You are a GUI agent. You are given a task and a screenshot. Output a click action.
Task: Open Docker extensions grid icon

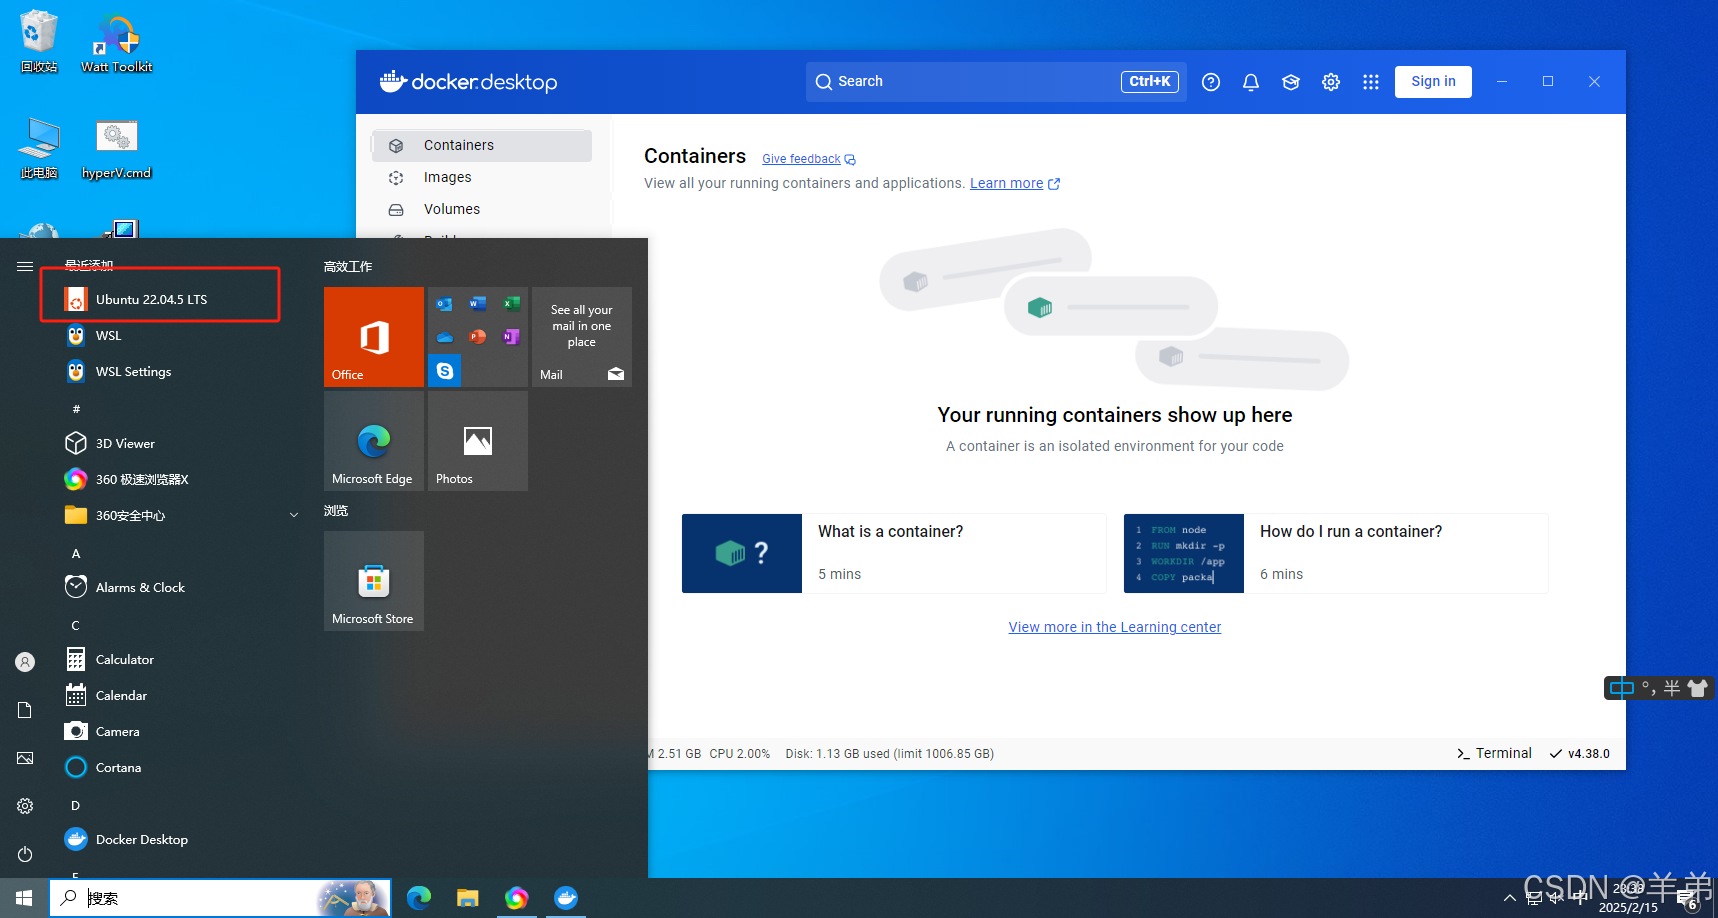[x=1371, y=82]
